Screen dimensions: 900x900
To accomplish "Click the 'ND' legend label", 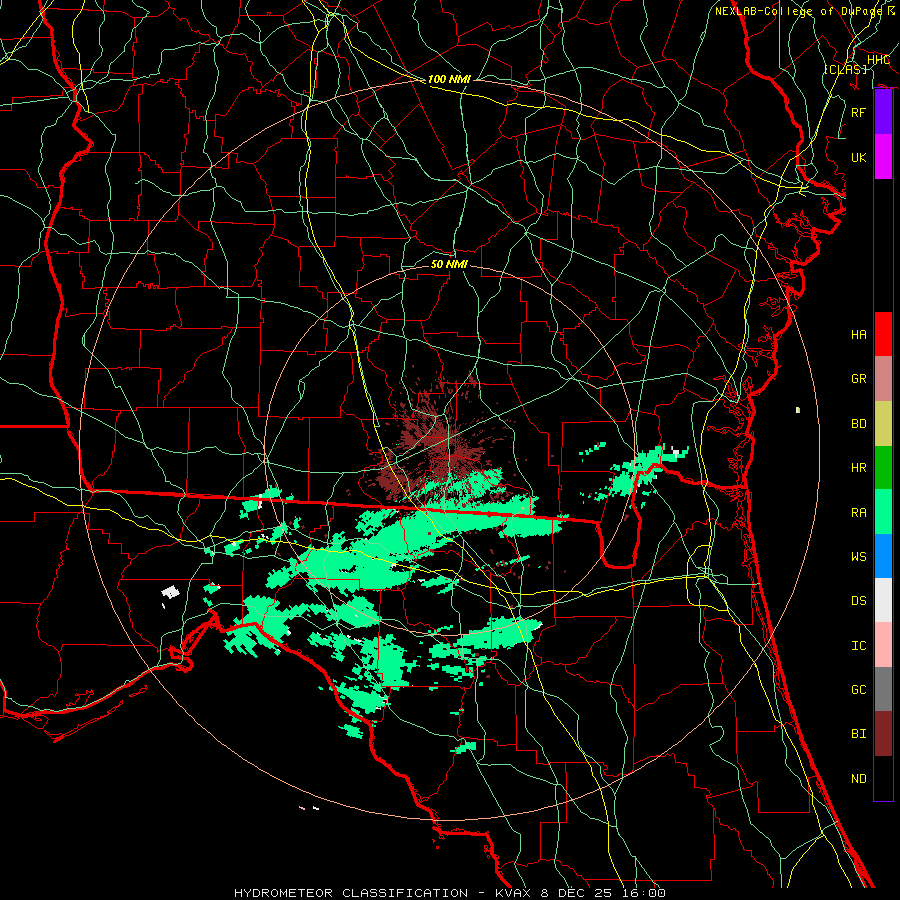I will pyautogui.click(x=858, y=779).
